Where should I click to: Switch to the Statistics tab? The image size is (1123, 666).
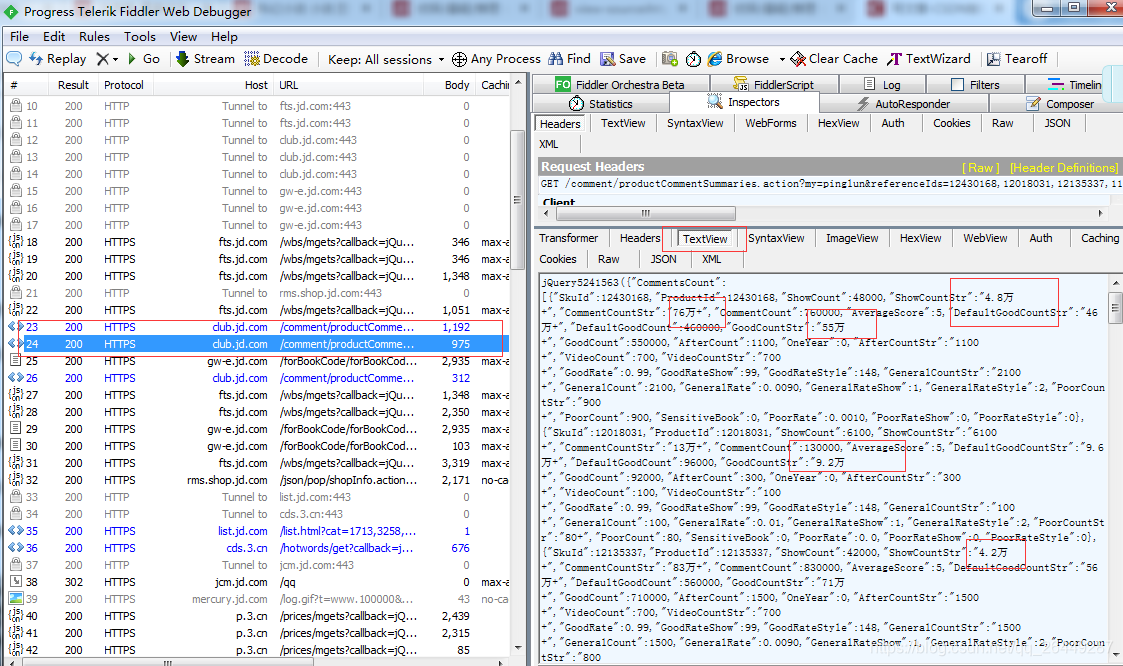click(x=601, y=104)
